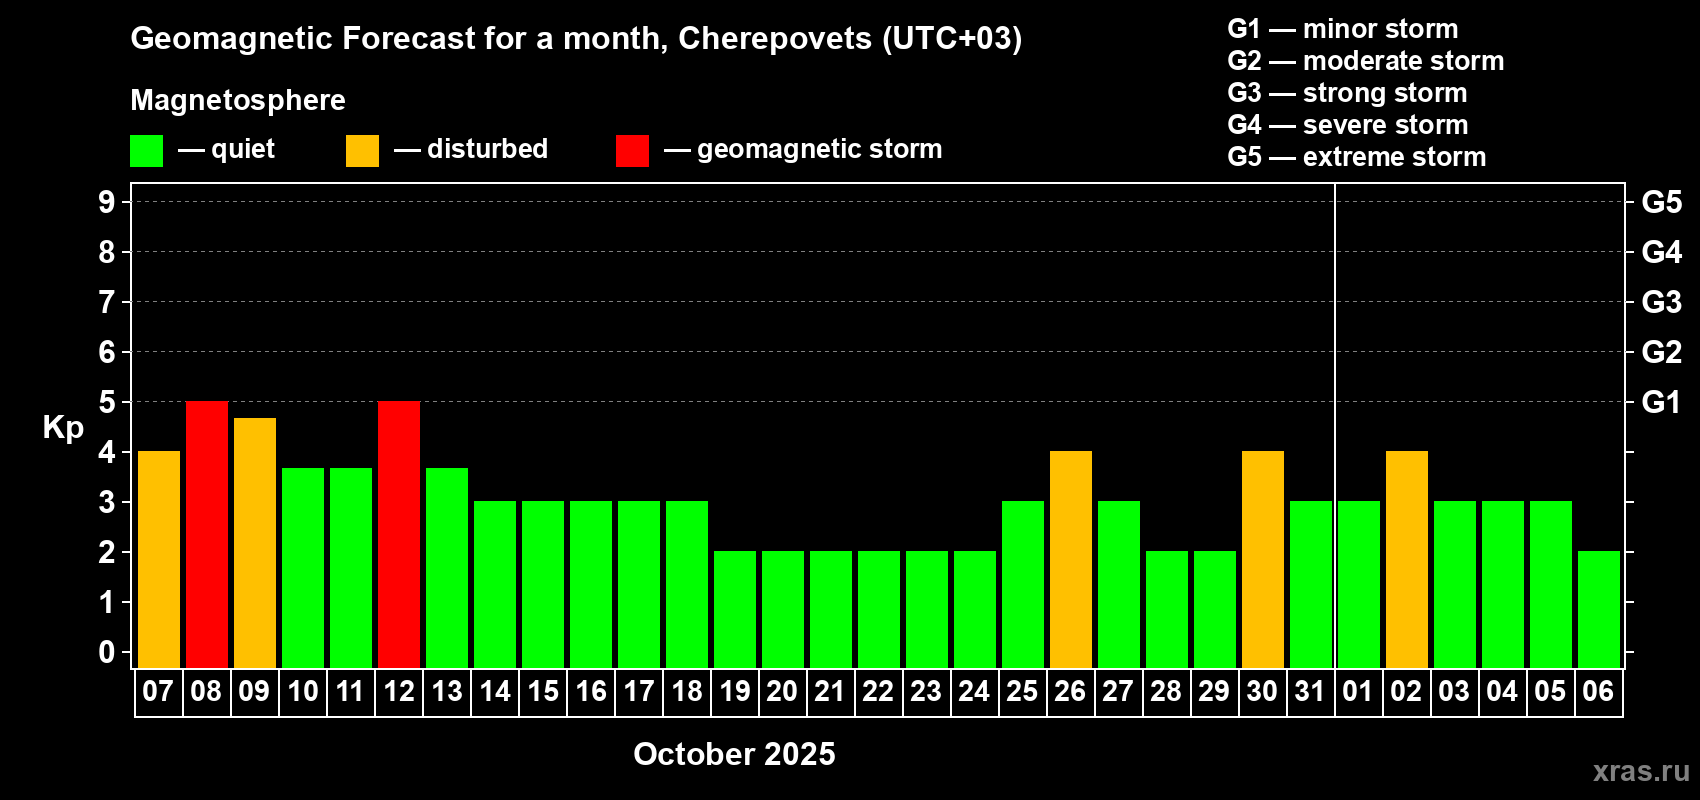Click the orange bar for November 02

[x=1407, y=560]
